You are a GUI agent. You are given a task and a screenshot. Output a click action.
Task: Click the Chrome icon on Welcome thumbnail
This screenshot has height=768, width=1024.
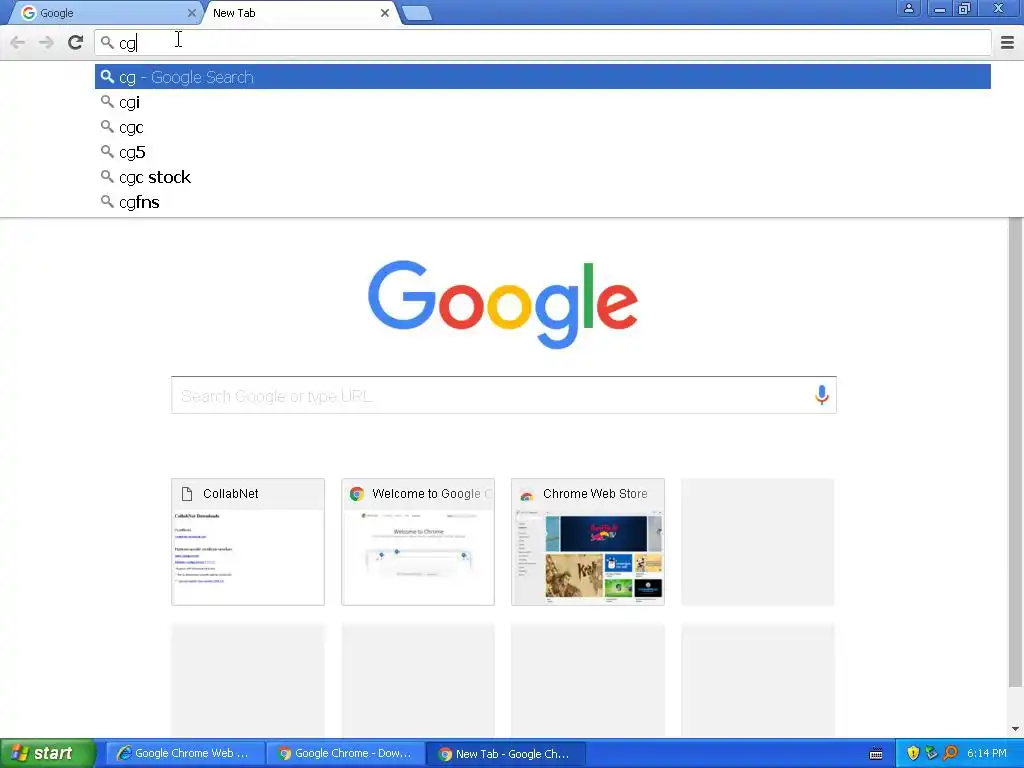(x=357, y=494)
